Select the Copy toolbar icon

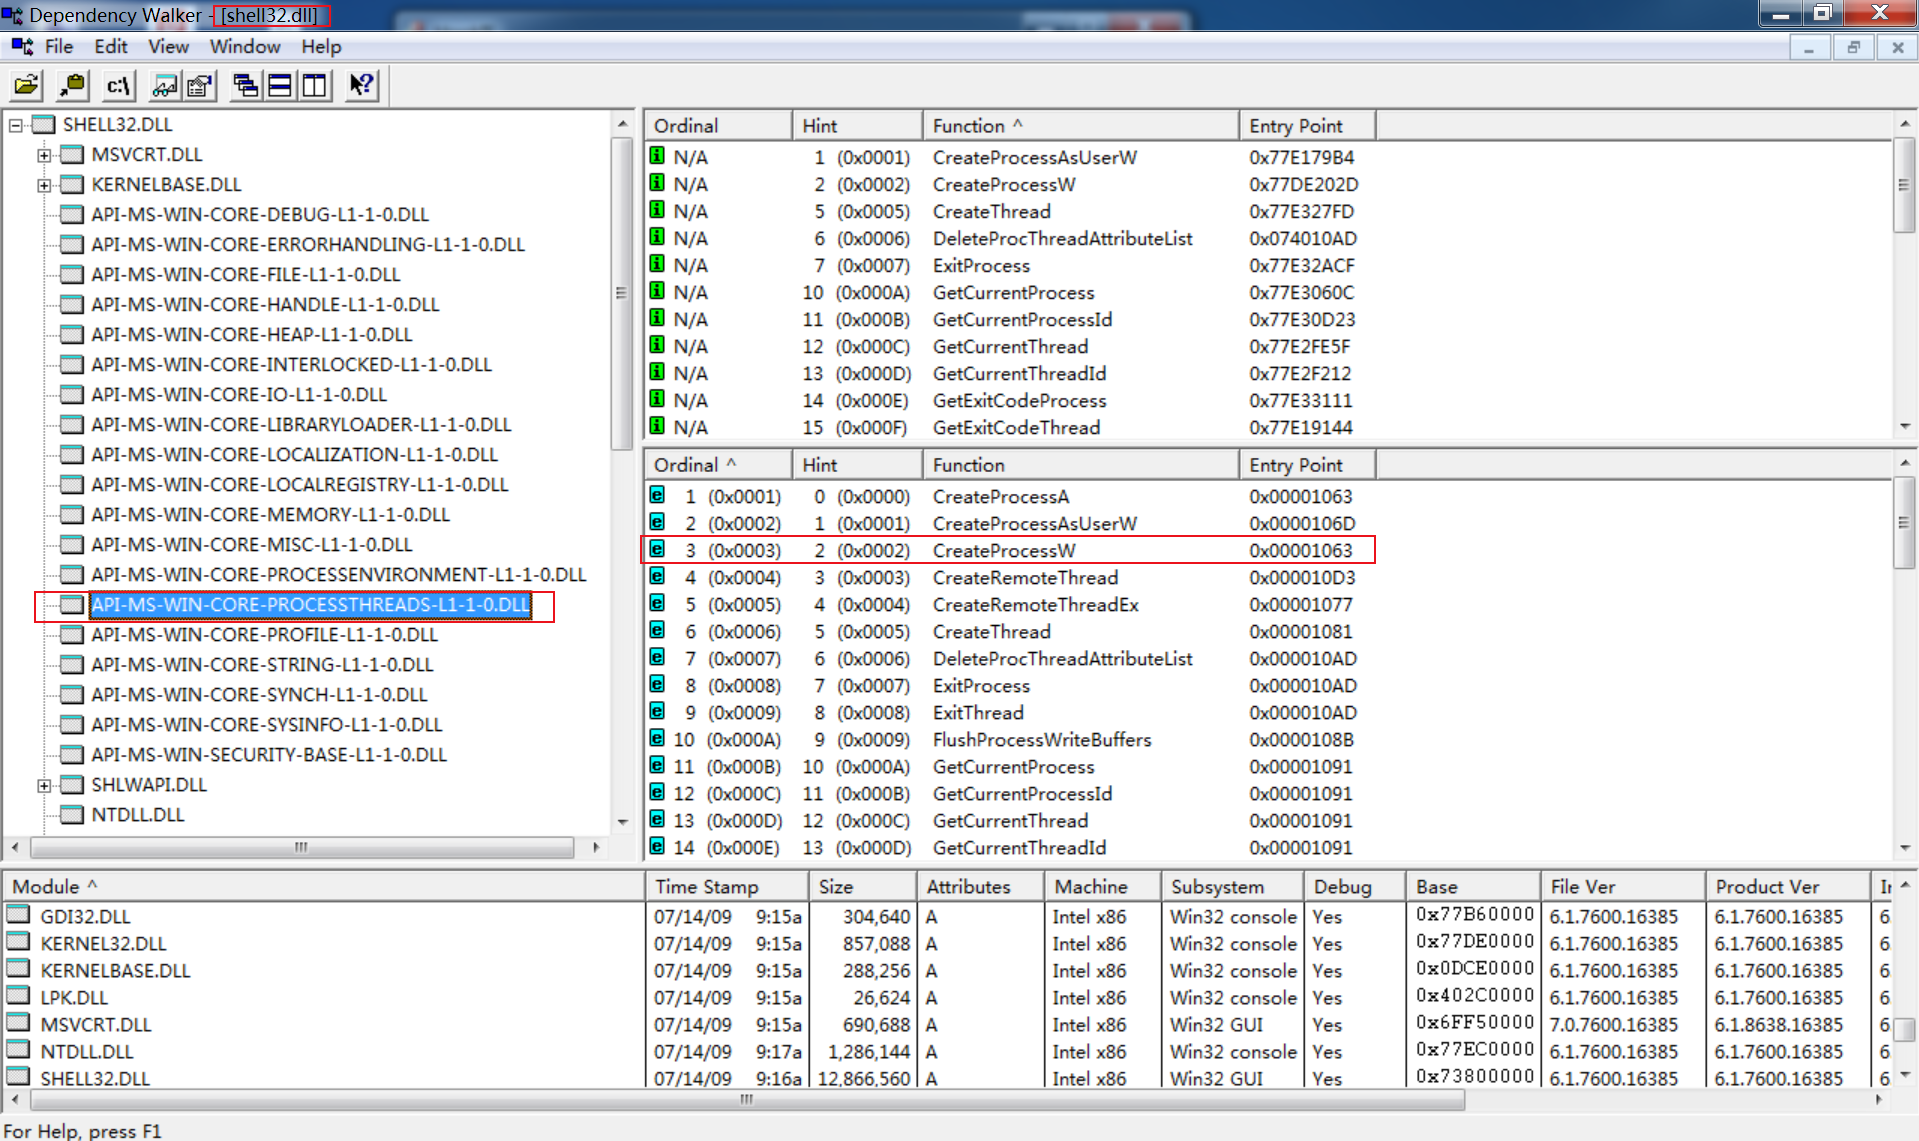71,85
